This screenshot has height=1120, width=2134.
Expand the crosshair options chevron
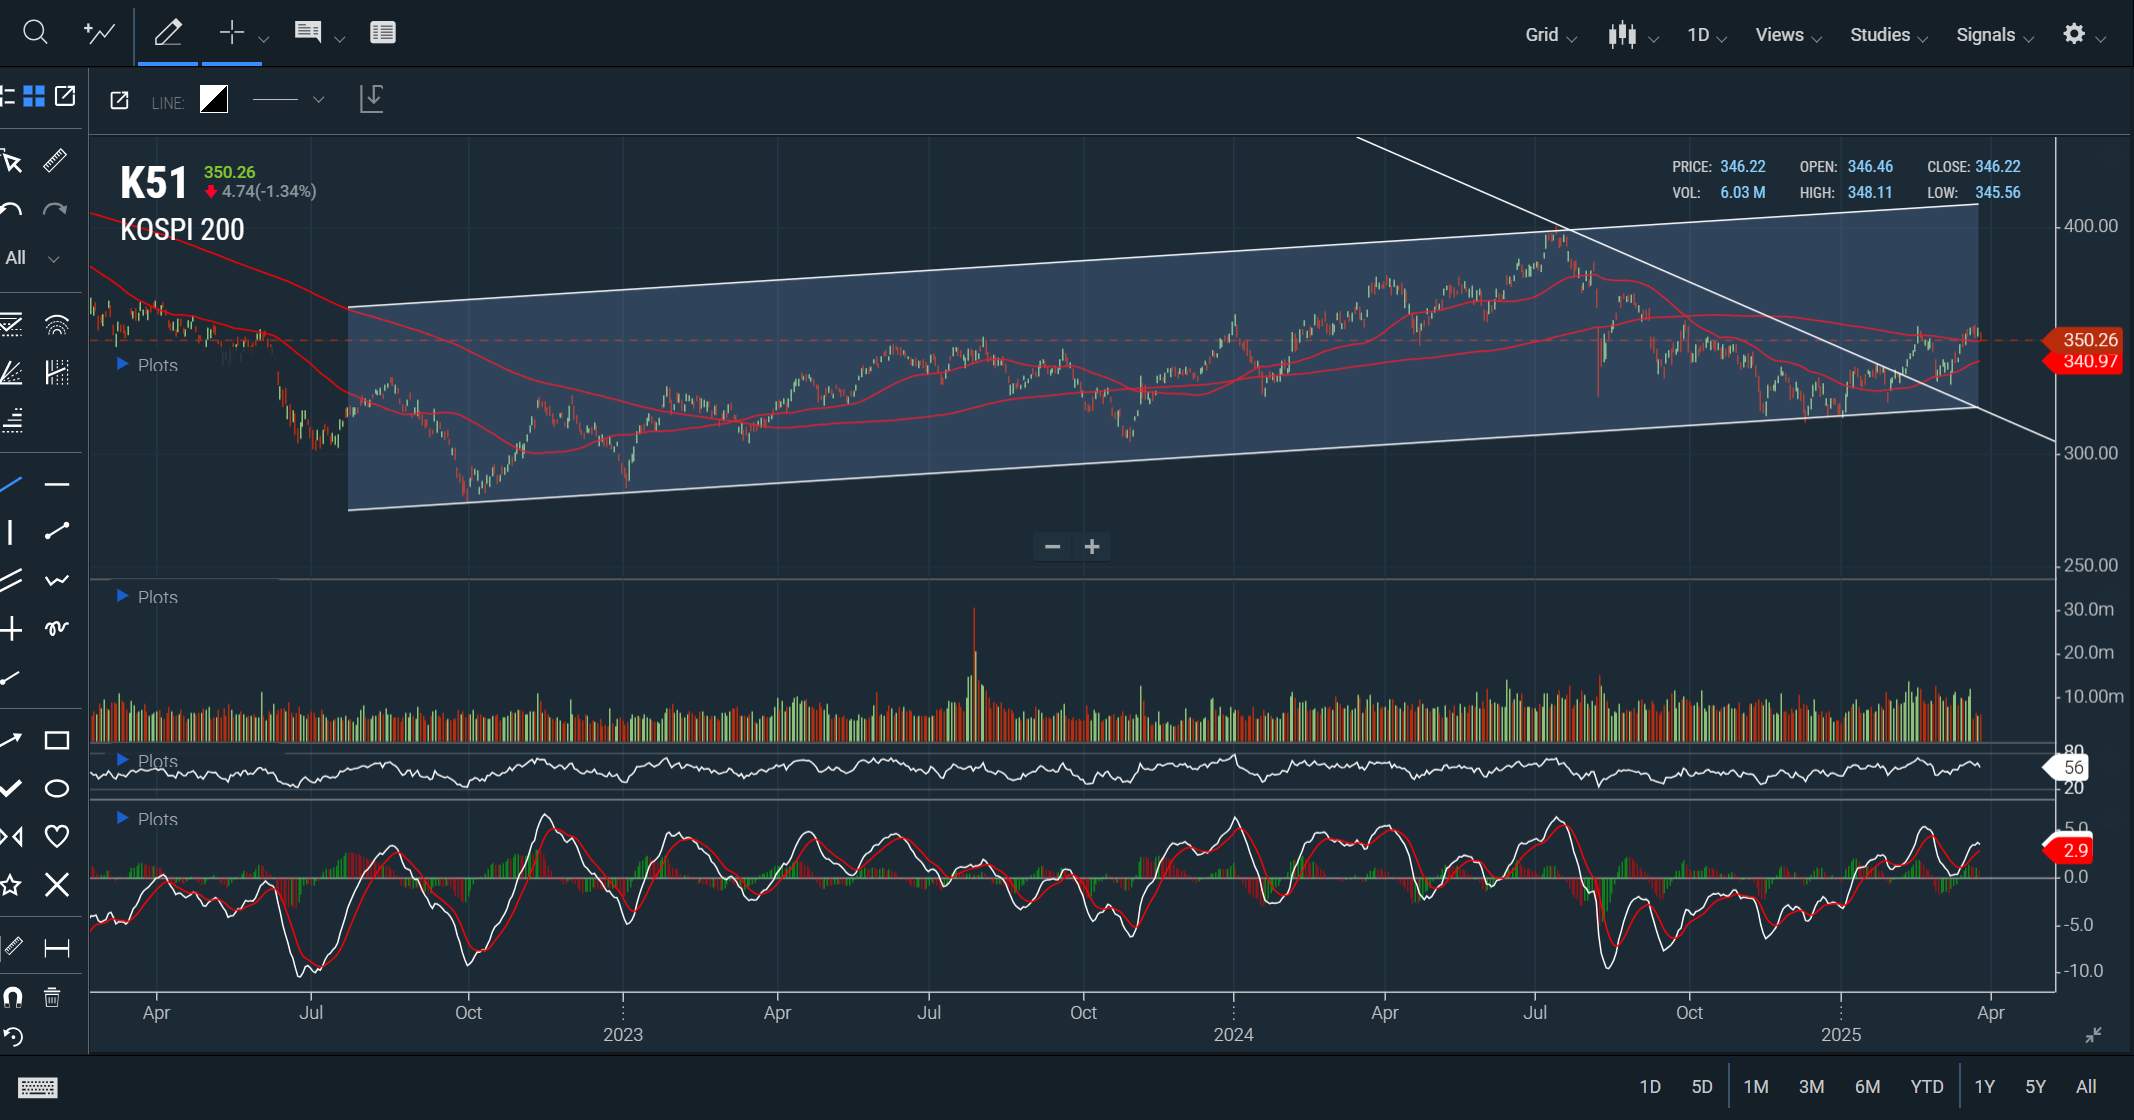[264, 39]
